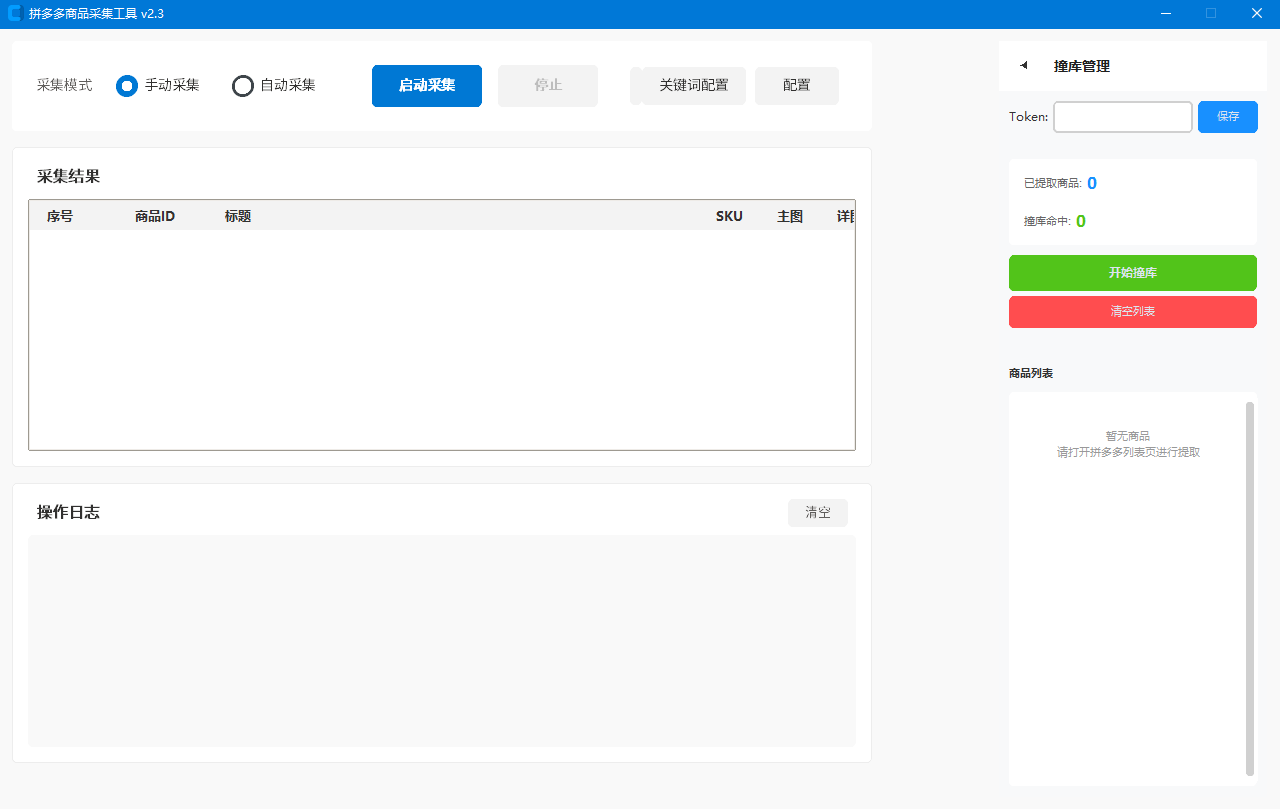The height and width of the screenshot is (809, 1280).
Task: Click the 序号 column header
Action: [60, 216]
